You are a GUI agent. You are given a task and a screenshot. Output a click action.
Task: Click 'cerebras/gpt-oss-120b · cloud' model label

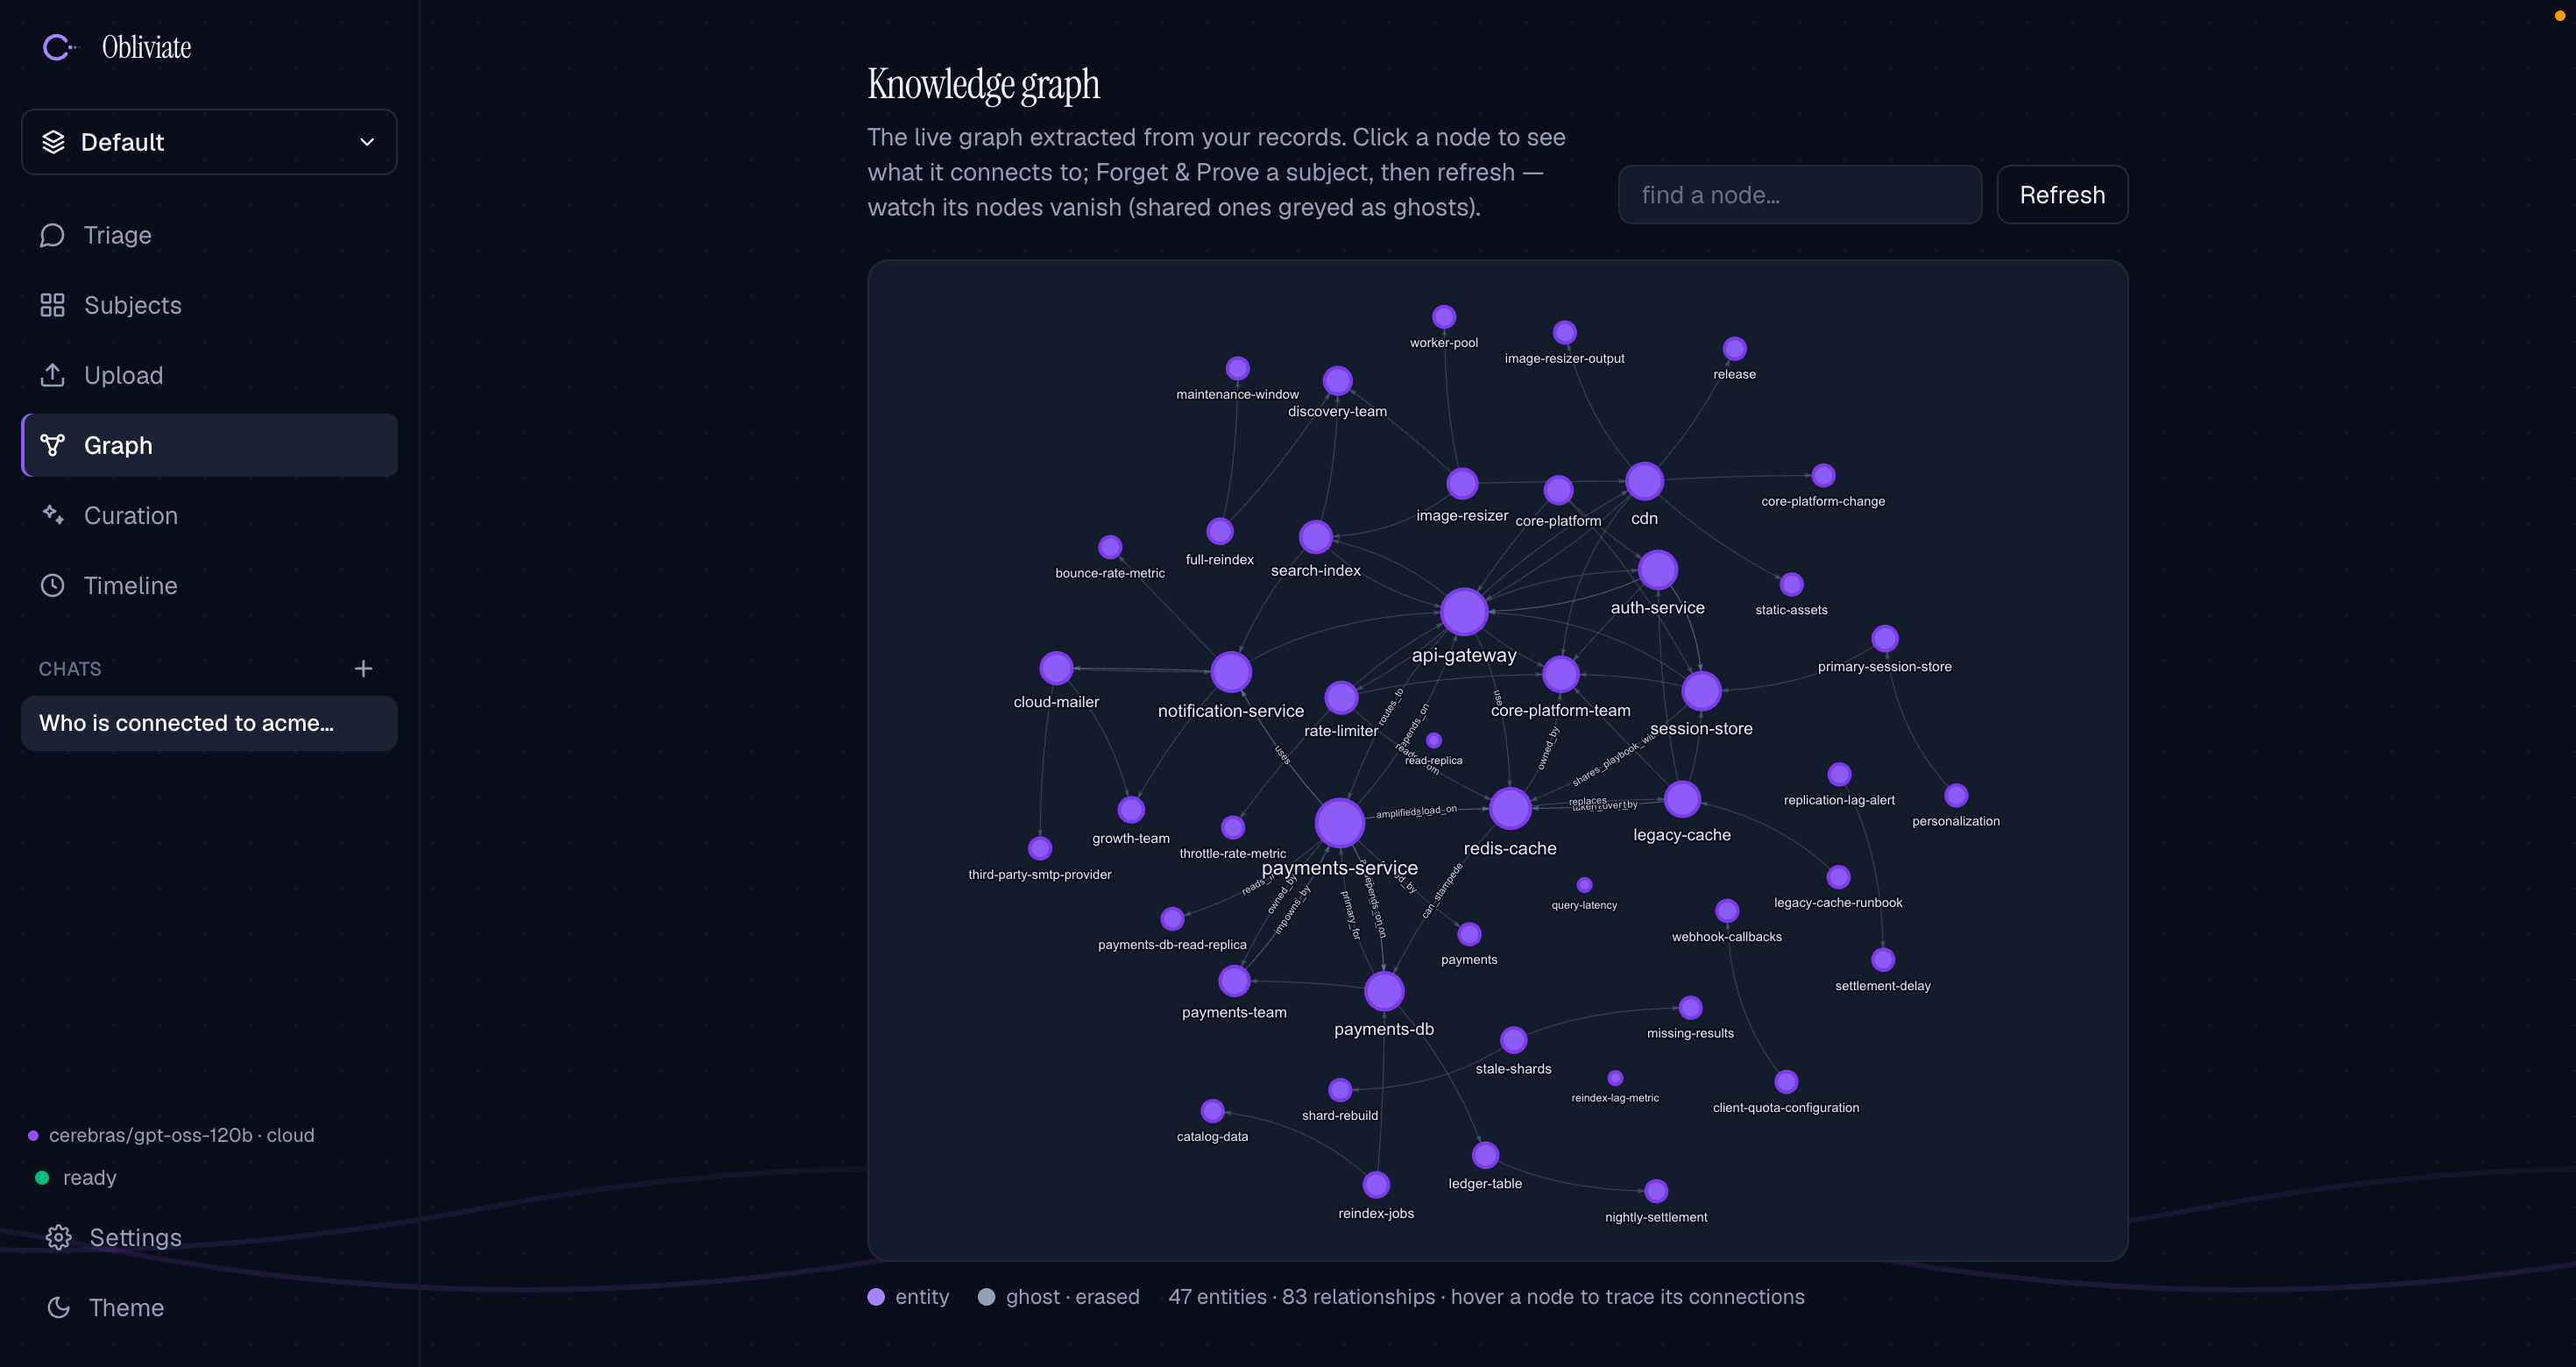click(x=182, y=1135)
